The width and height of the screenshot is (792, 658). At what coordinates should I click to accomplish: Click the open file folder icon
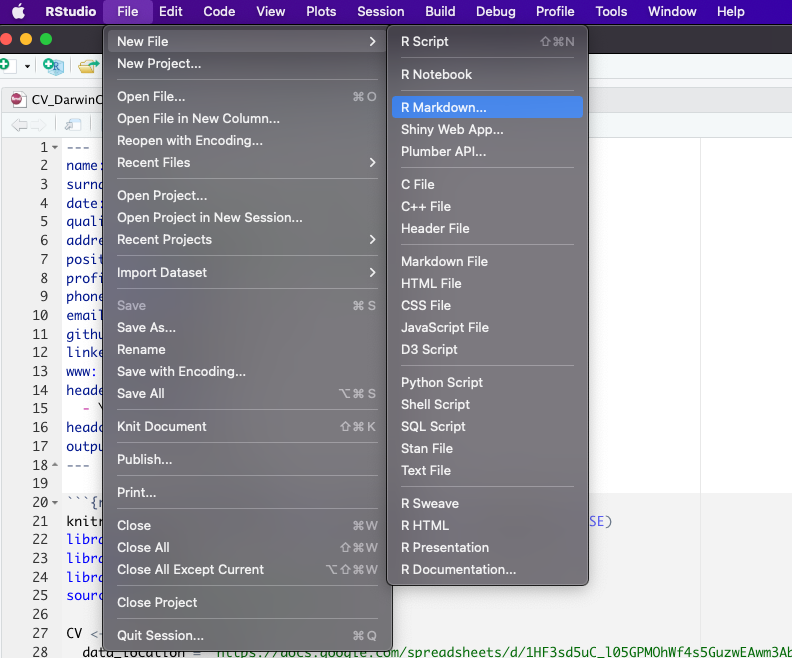[x=89, y=66]
